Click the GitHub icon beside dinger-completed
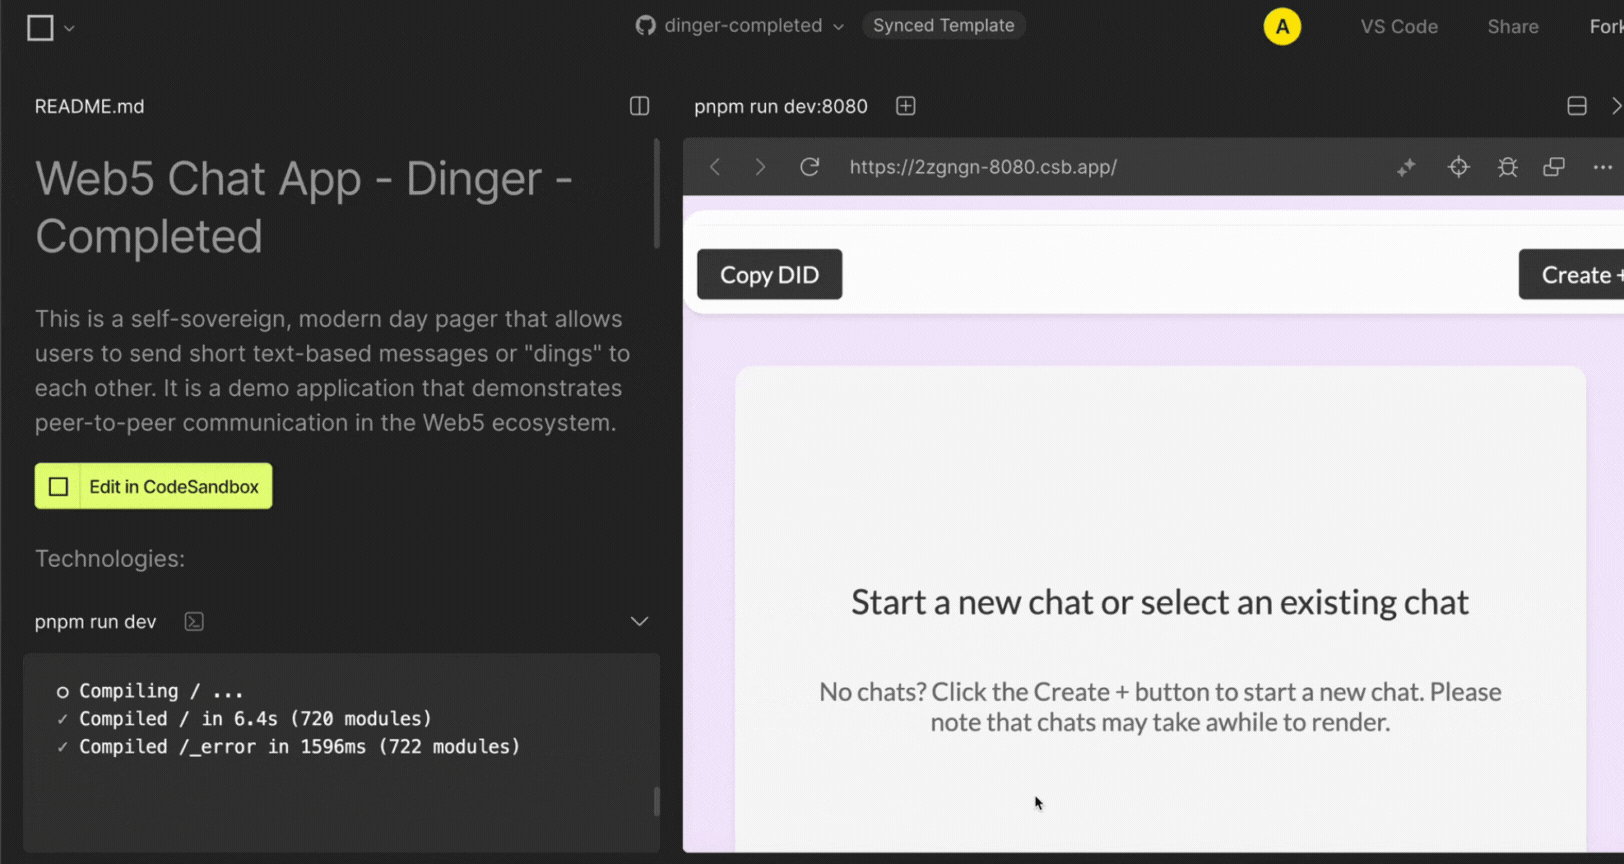Viewport: 1624px width, 864px height. (x=646, y=26)
